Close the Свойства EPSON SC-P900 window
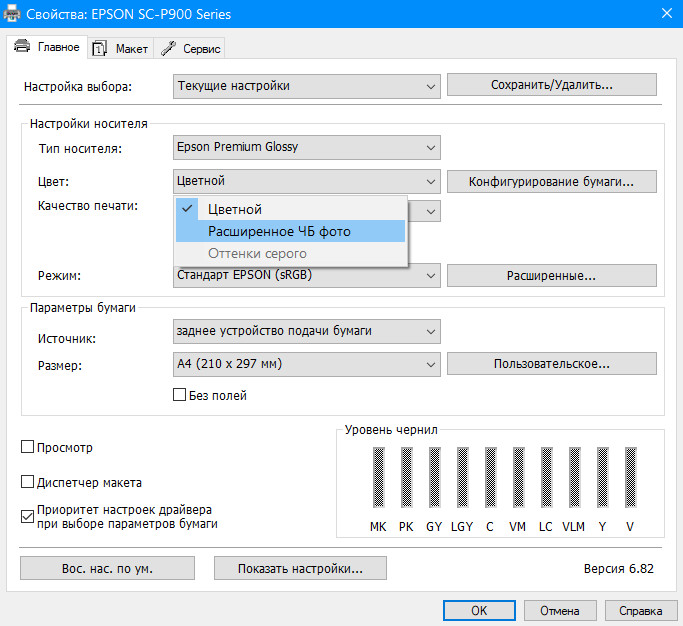The image size is (683, 626). (666, 13)
